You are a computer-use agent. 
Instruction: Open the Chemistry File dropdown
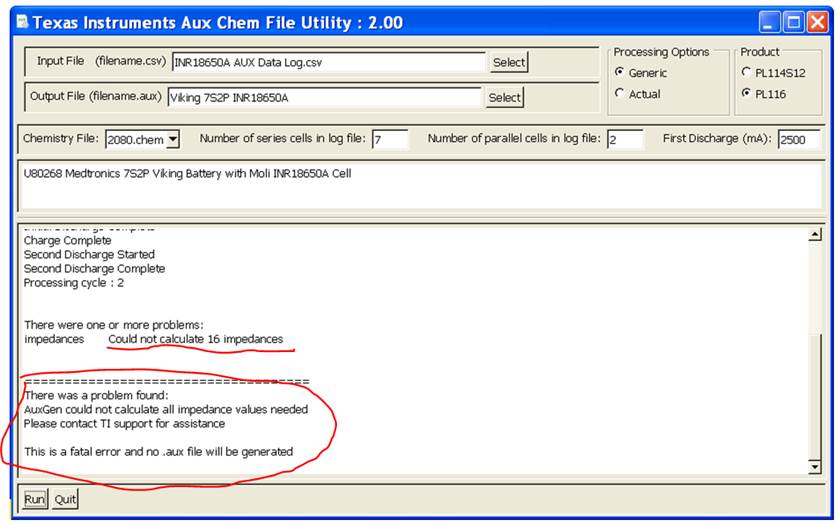[x=173, y=140]
